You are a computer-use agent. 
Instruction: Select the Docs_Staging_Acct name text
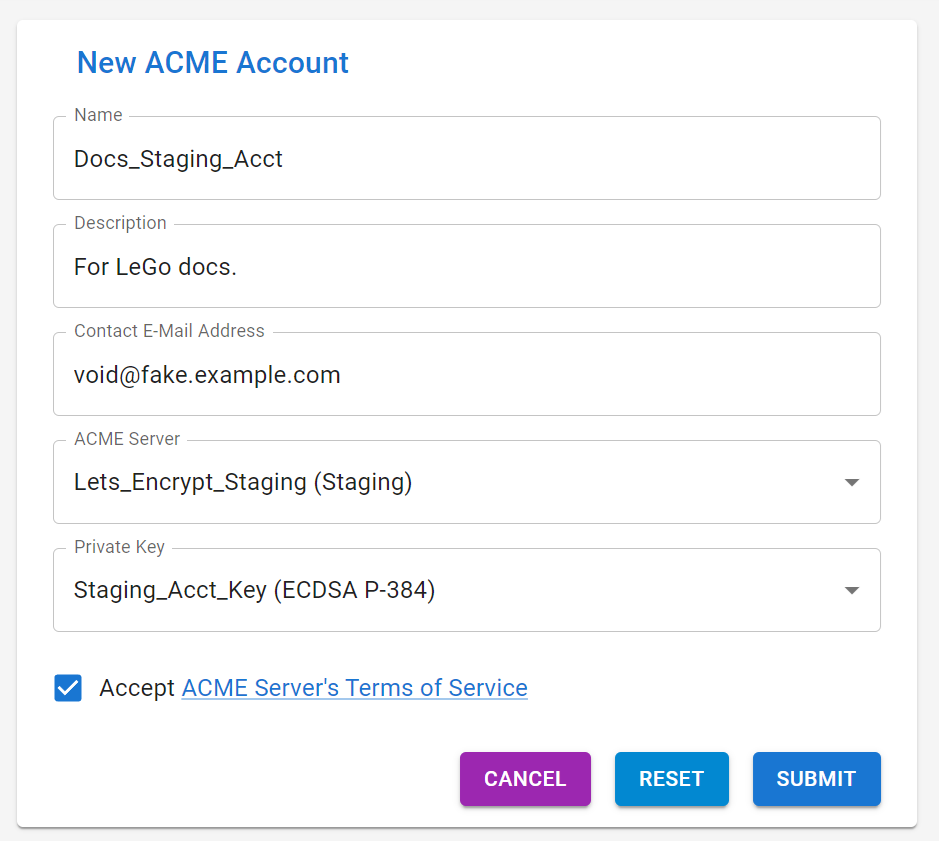[178, 159]
